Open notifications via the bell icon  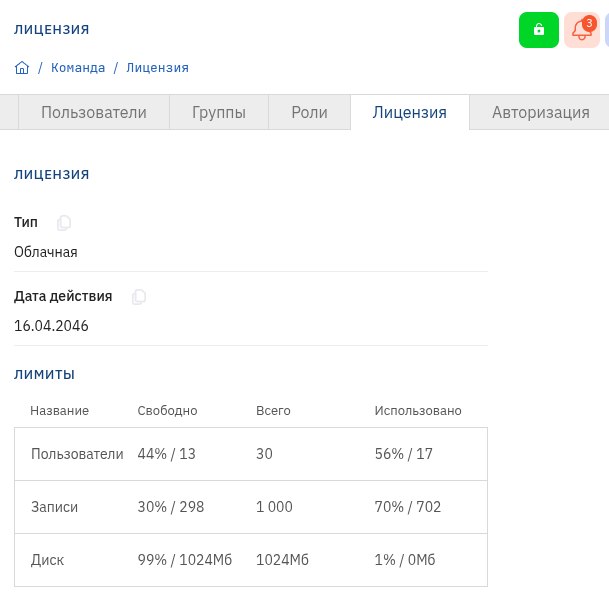click(581, 30)
